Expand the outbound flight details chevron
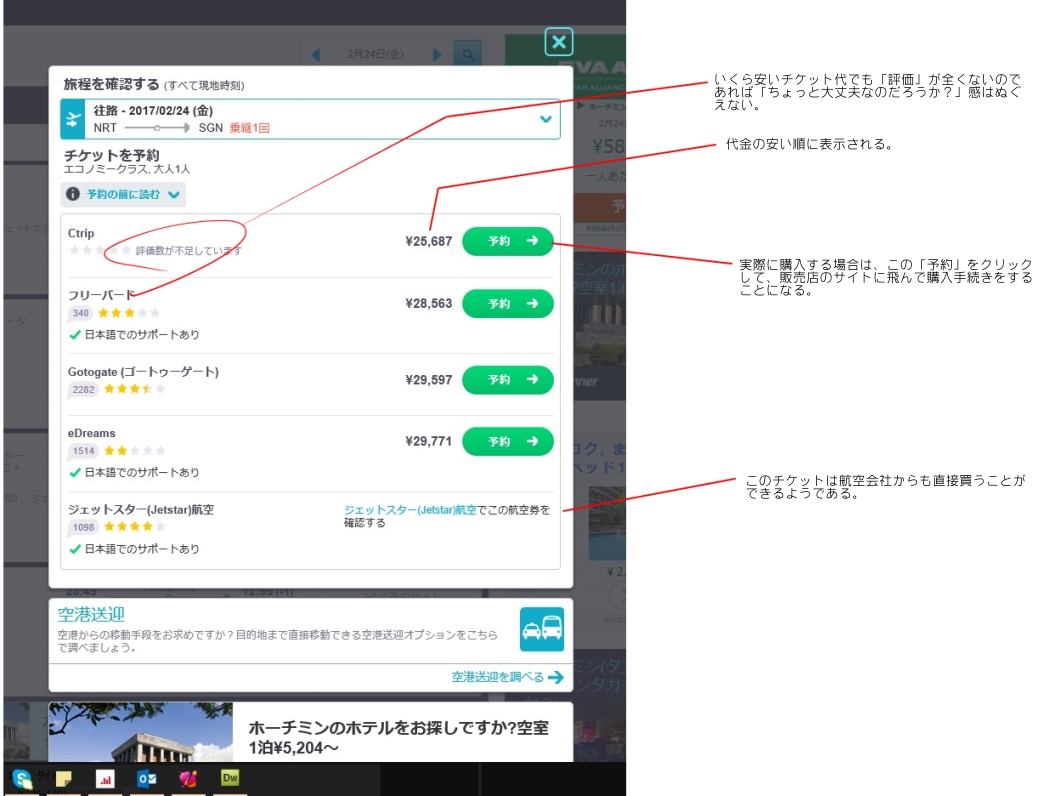 pyautogui.click(x=545, y=119)
